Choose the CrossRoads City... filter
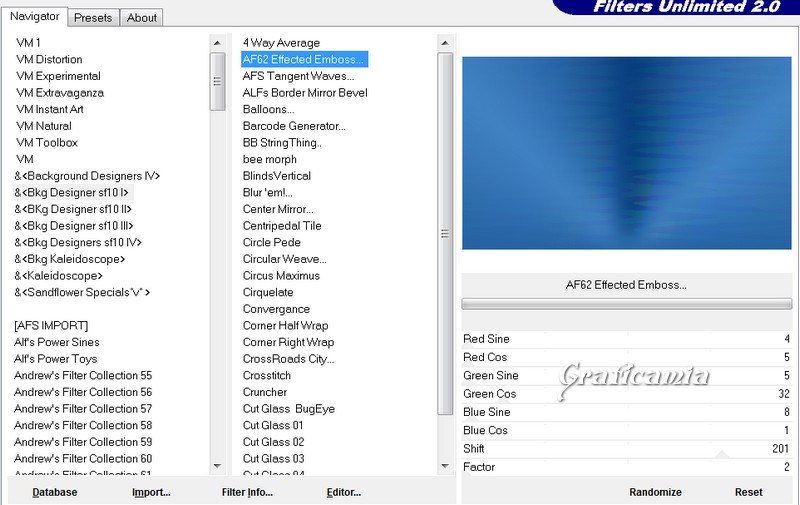This screenshot has height=505, width=800. click(x=288, y=359)
